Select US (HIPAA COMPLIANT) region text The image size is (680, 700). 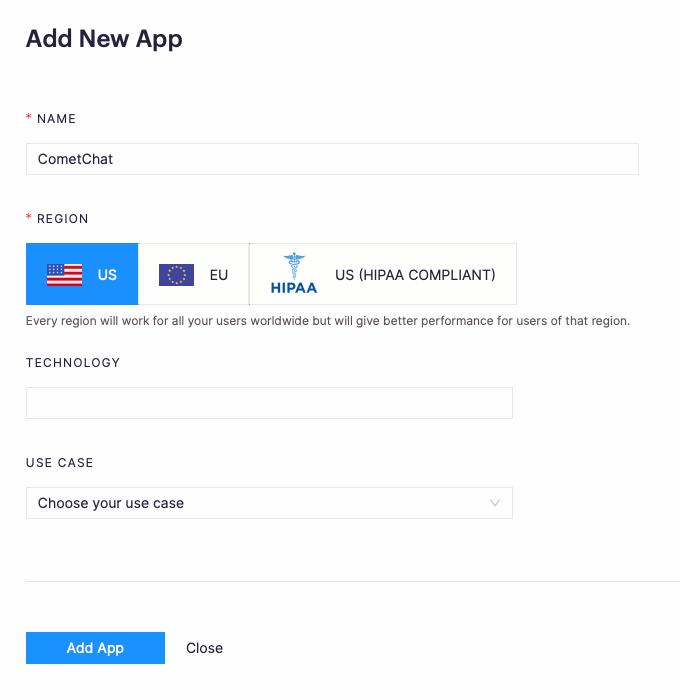[415, 274]
